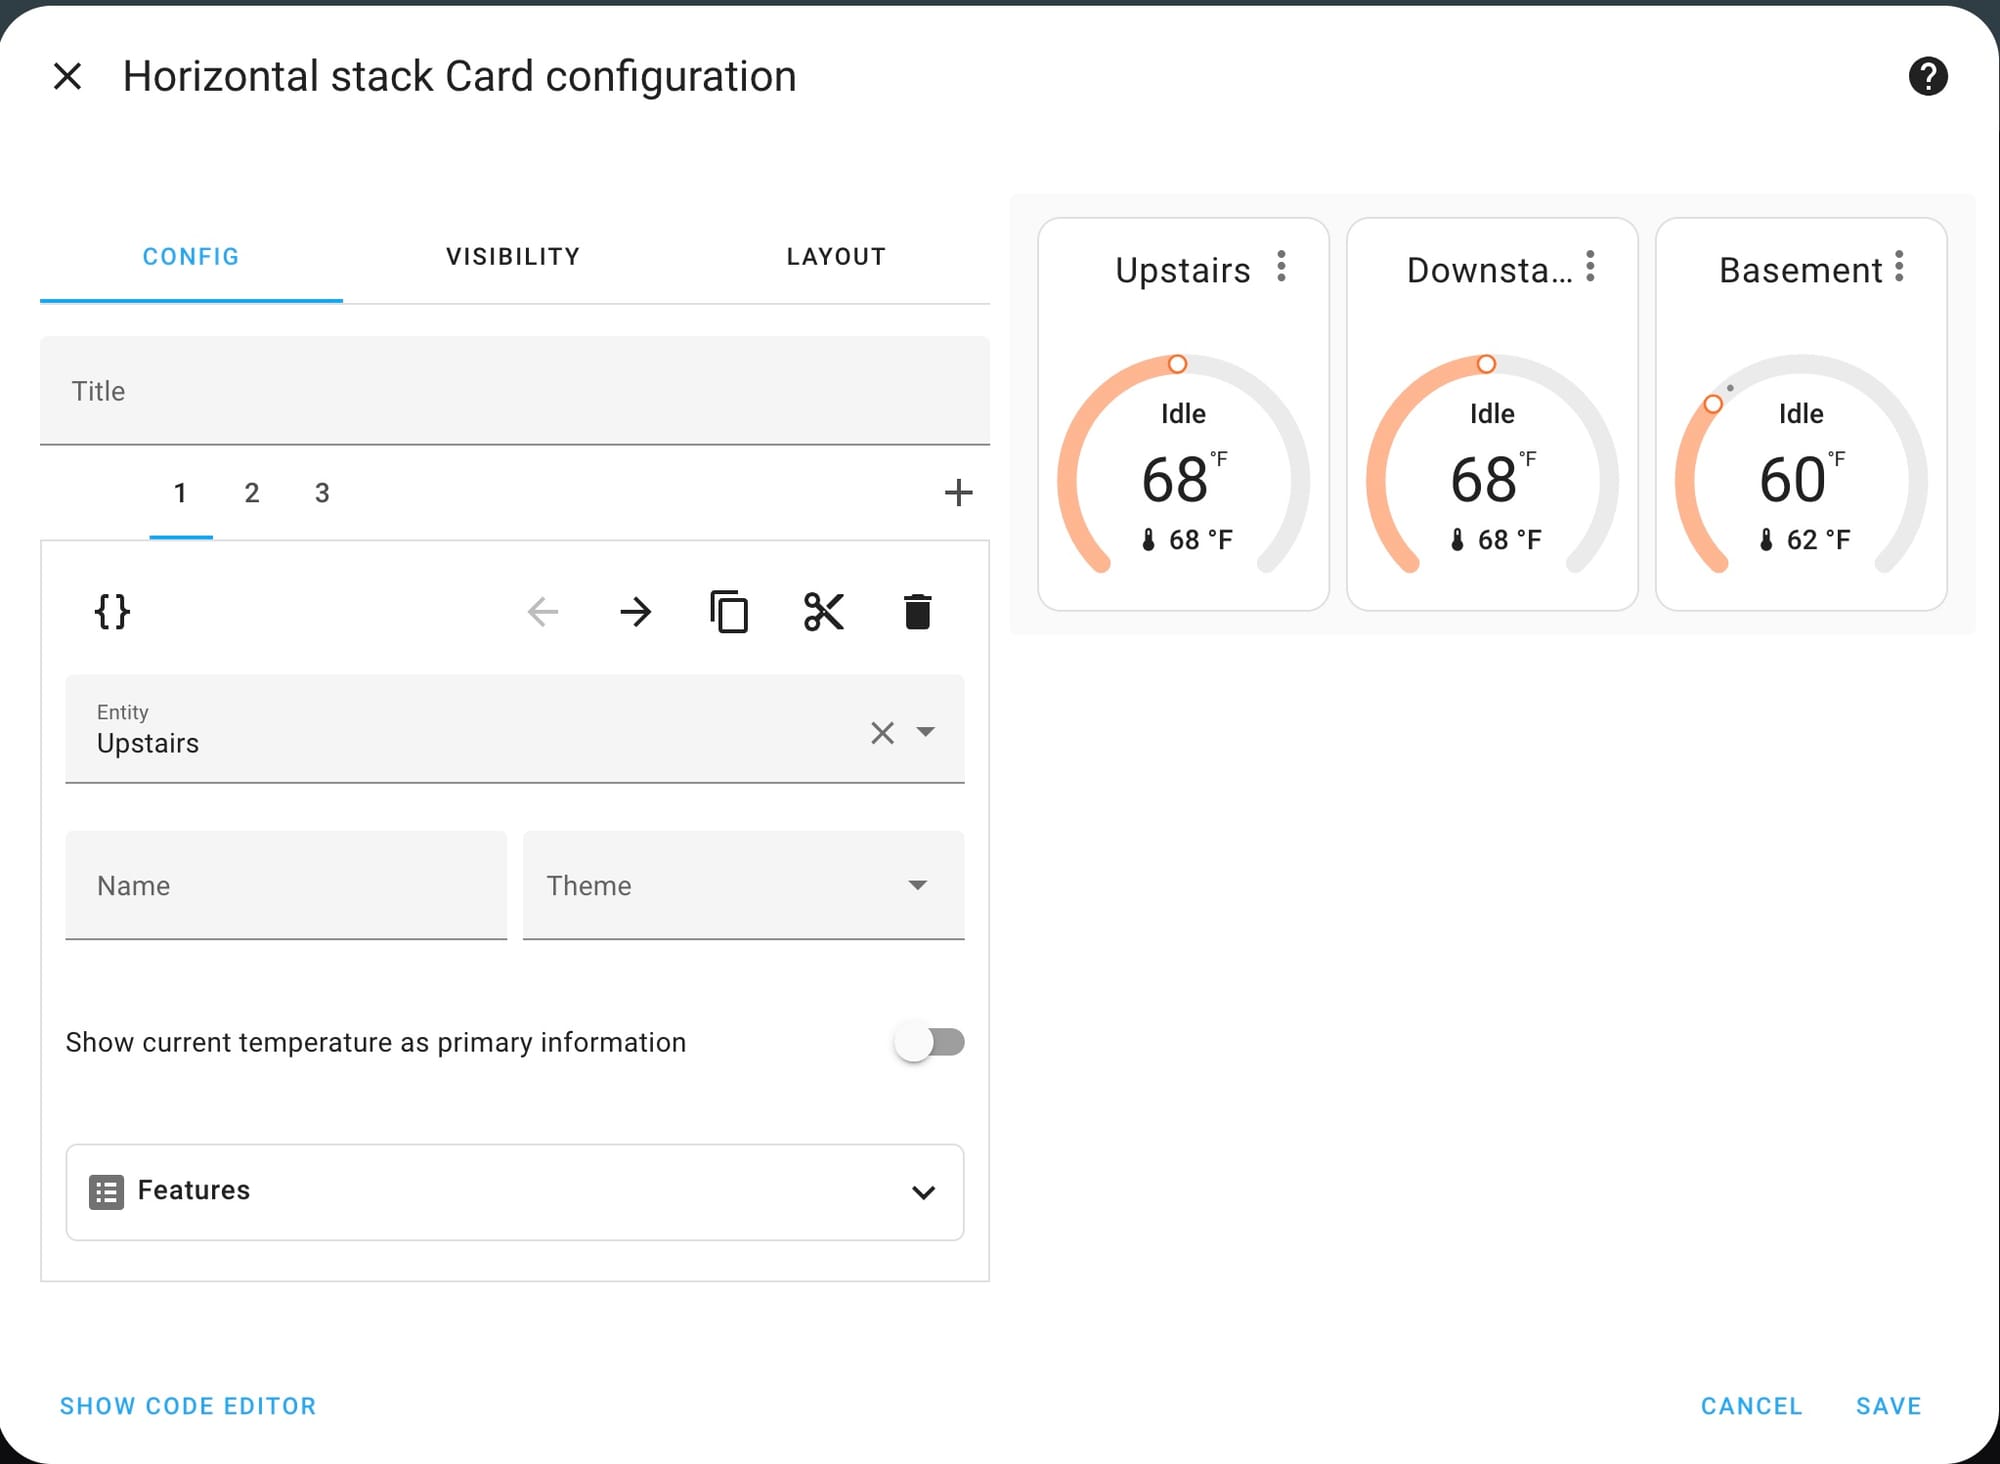Add new card with plus icon
2000x1464 pixels.
958,492
